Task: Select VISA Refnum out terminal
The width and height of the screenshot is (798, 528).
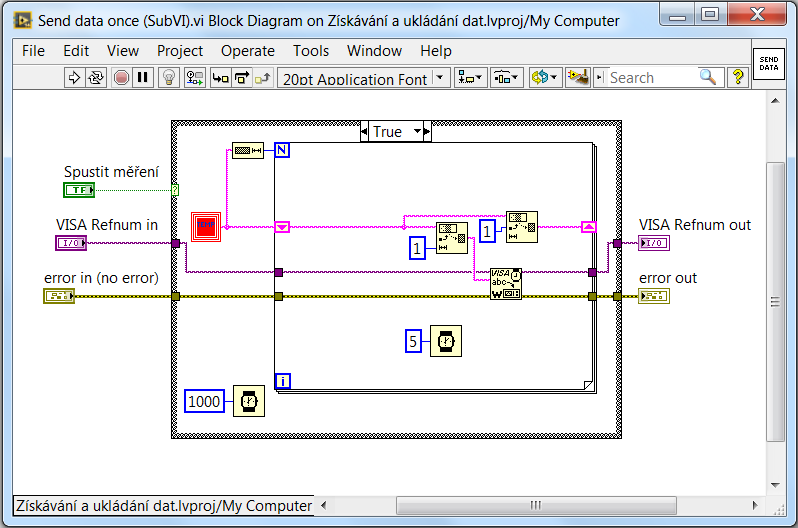Action: [654, 243]
